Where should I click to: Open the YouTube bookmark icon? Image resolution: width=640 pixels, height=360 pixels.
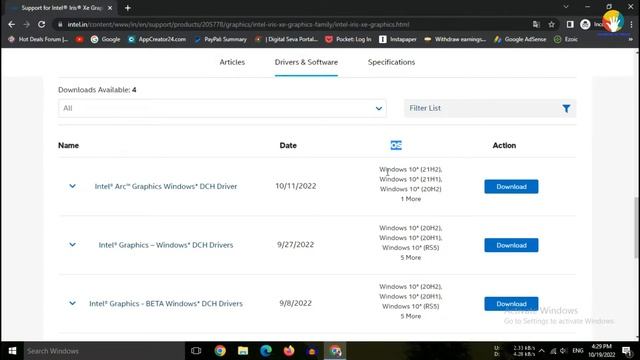tap(80, 39)
